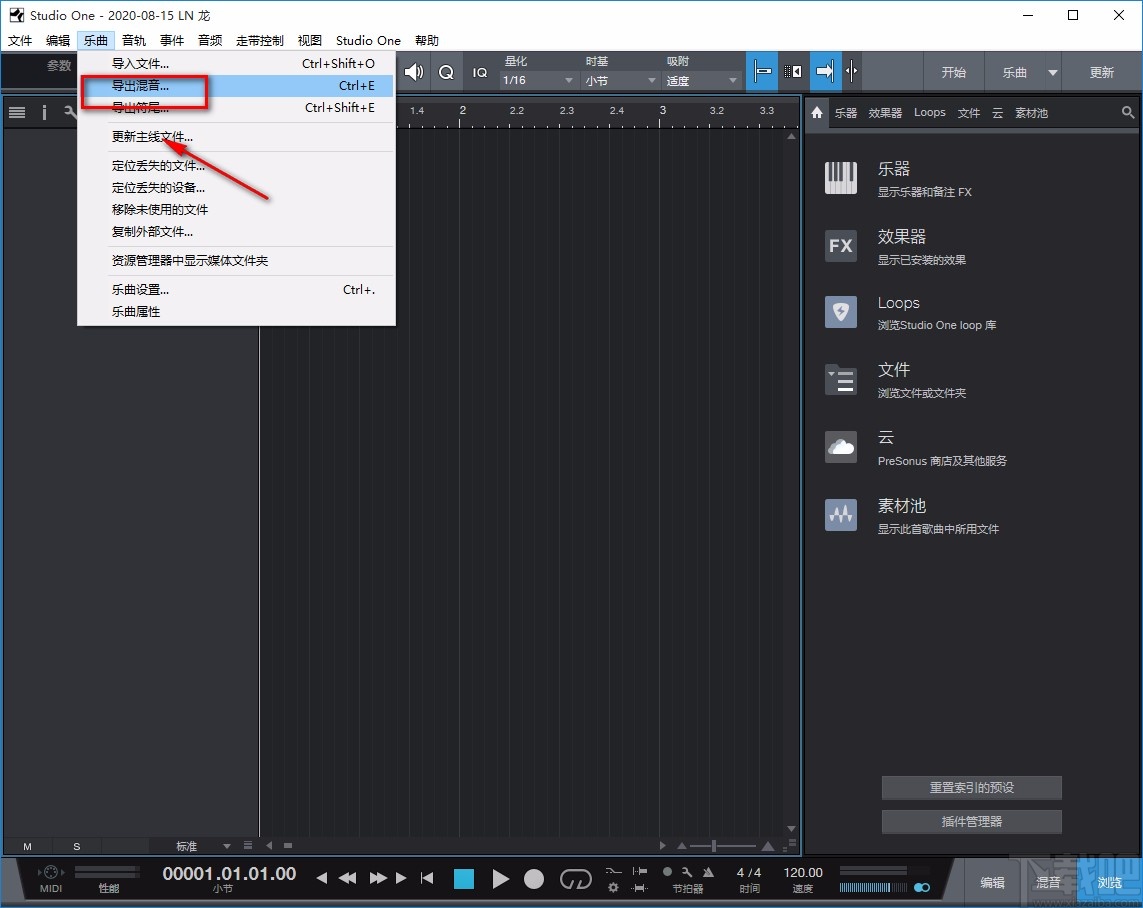The height and width of the screenshot is (908, 1143).
Task: Click the 4/4 time signature field
Action: click(748, 872)
